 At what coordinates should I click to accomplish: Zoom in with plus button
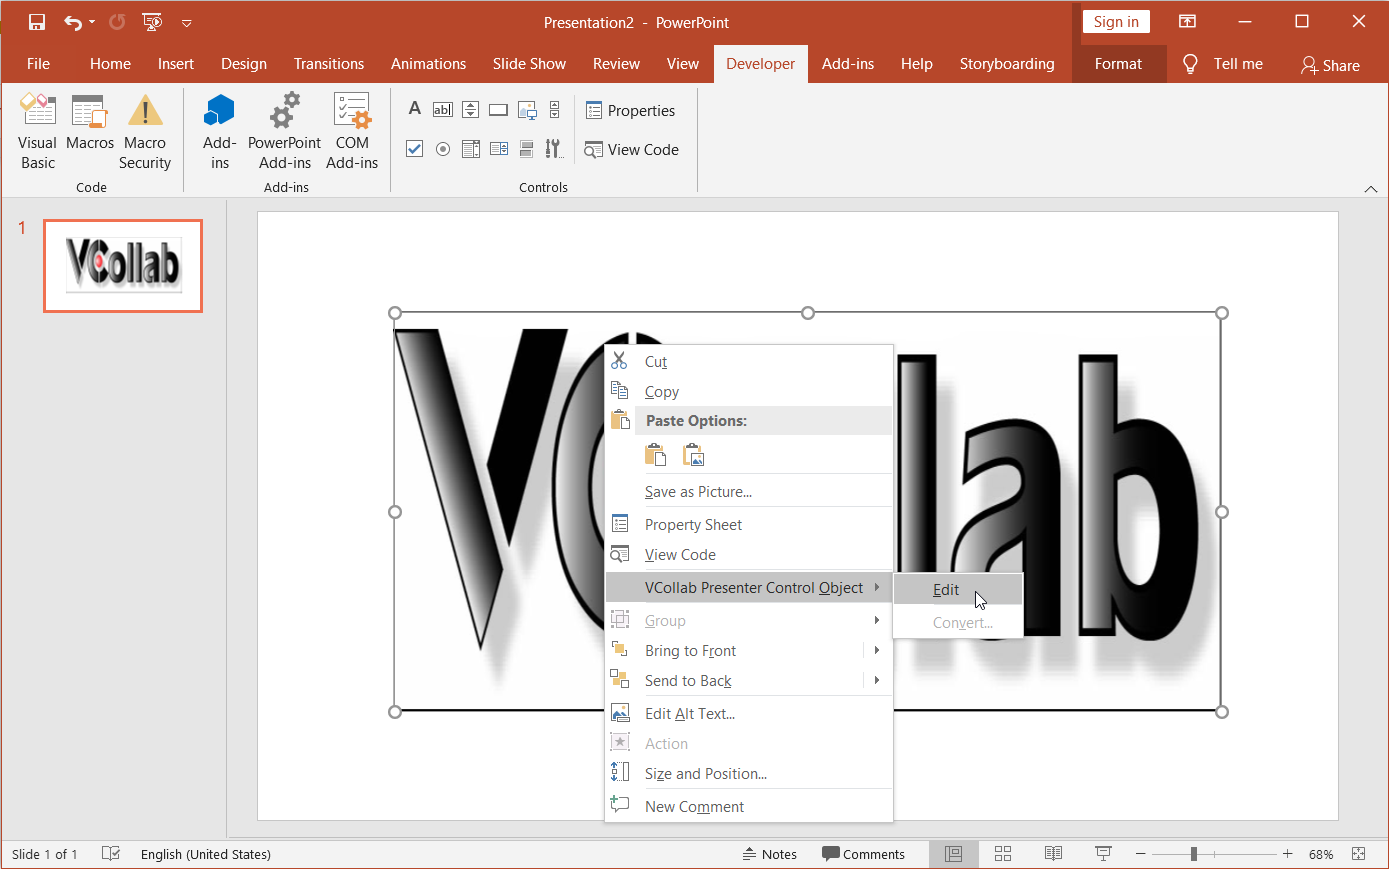click(1287, 854)
